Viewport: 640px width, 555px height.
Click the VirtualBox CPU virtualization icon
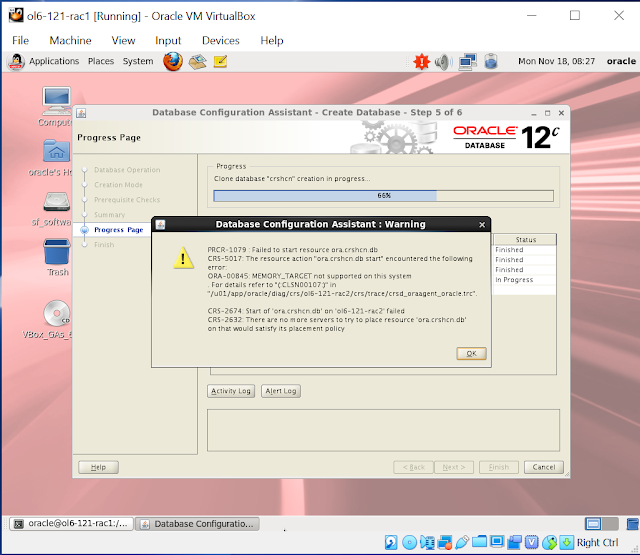tap(531, 542)
